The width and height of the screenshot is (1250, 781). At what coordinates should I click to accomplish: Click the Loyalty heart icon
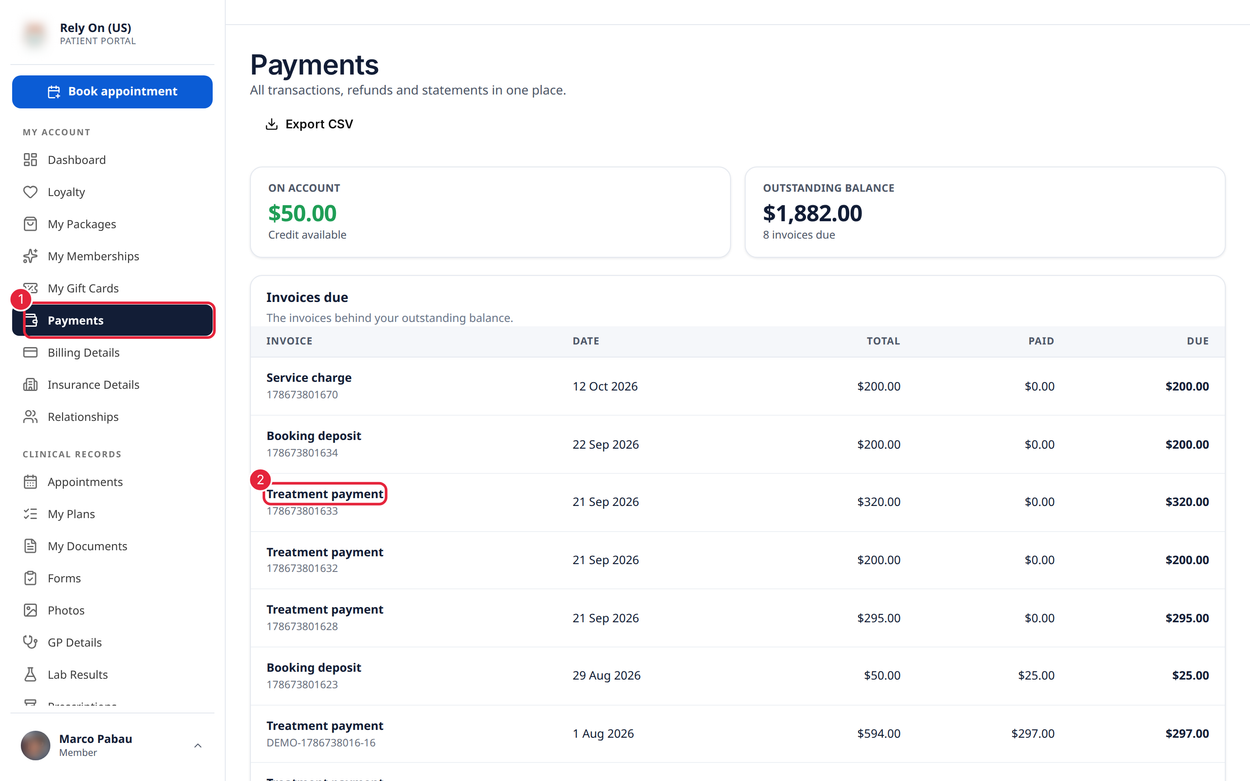click(x=30, y=192)
